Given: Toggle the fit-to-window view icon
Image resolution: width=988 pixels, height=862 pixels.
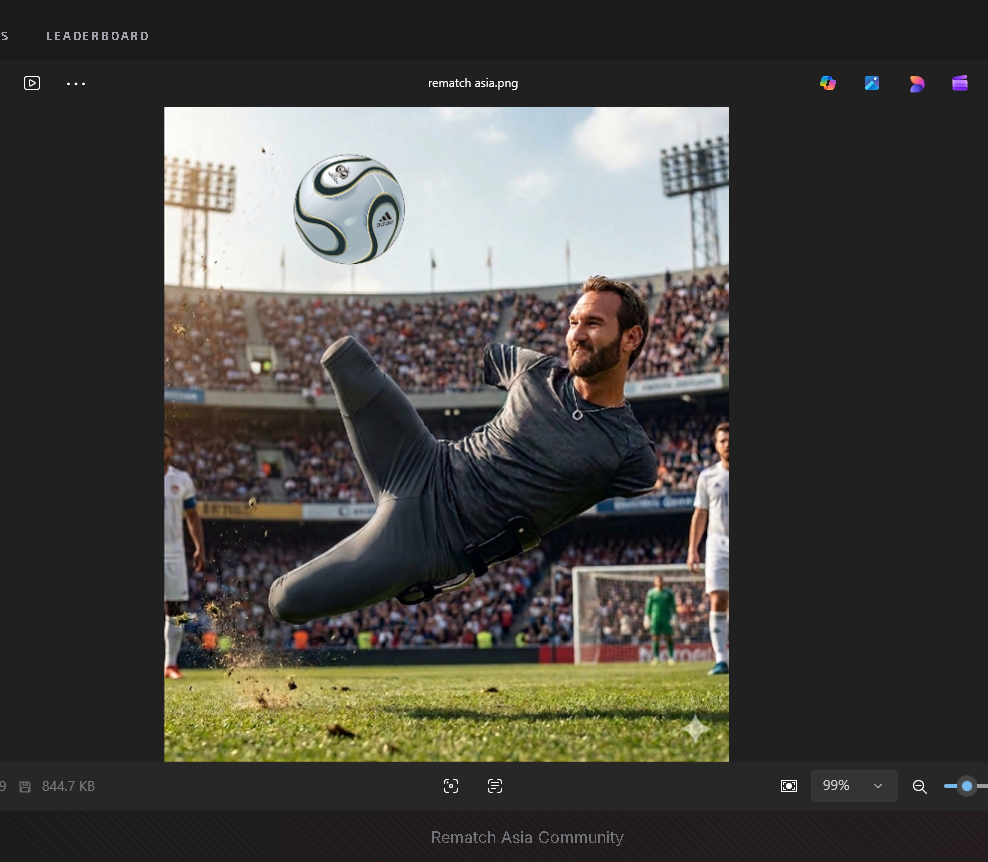Looking at the screenshot, I should point(789,786).
